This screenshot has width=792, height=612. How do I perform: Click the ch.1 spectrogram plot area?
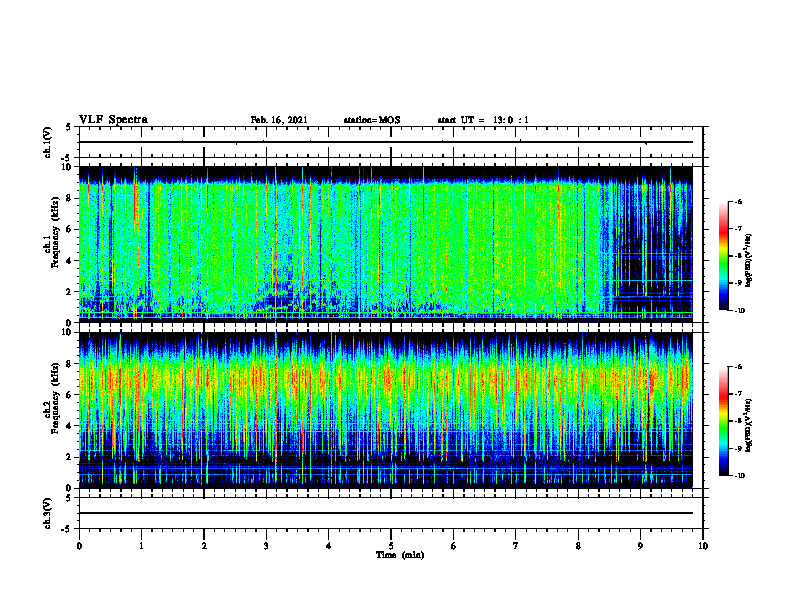(x=386, y=244)
